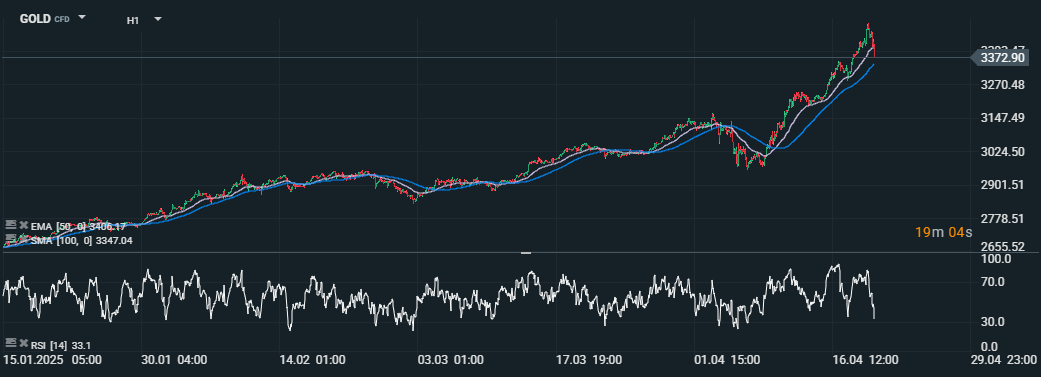Click the 3372.90 current price tag
This screenshot has width=1041, height=377.
[x=1000, y=58]
